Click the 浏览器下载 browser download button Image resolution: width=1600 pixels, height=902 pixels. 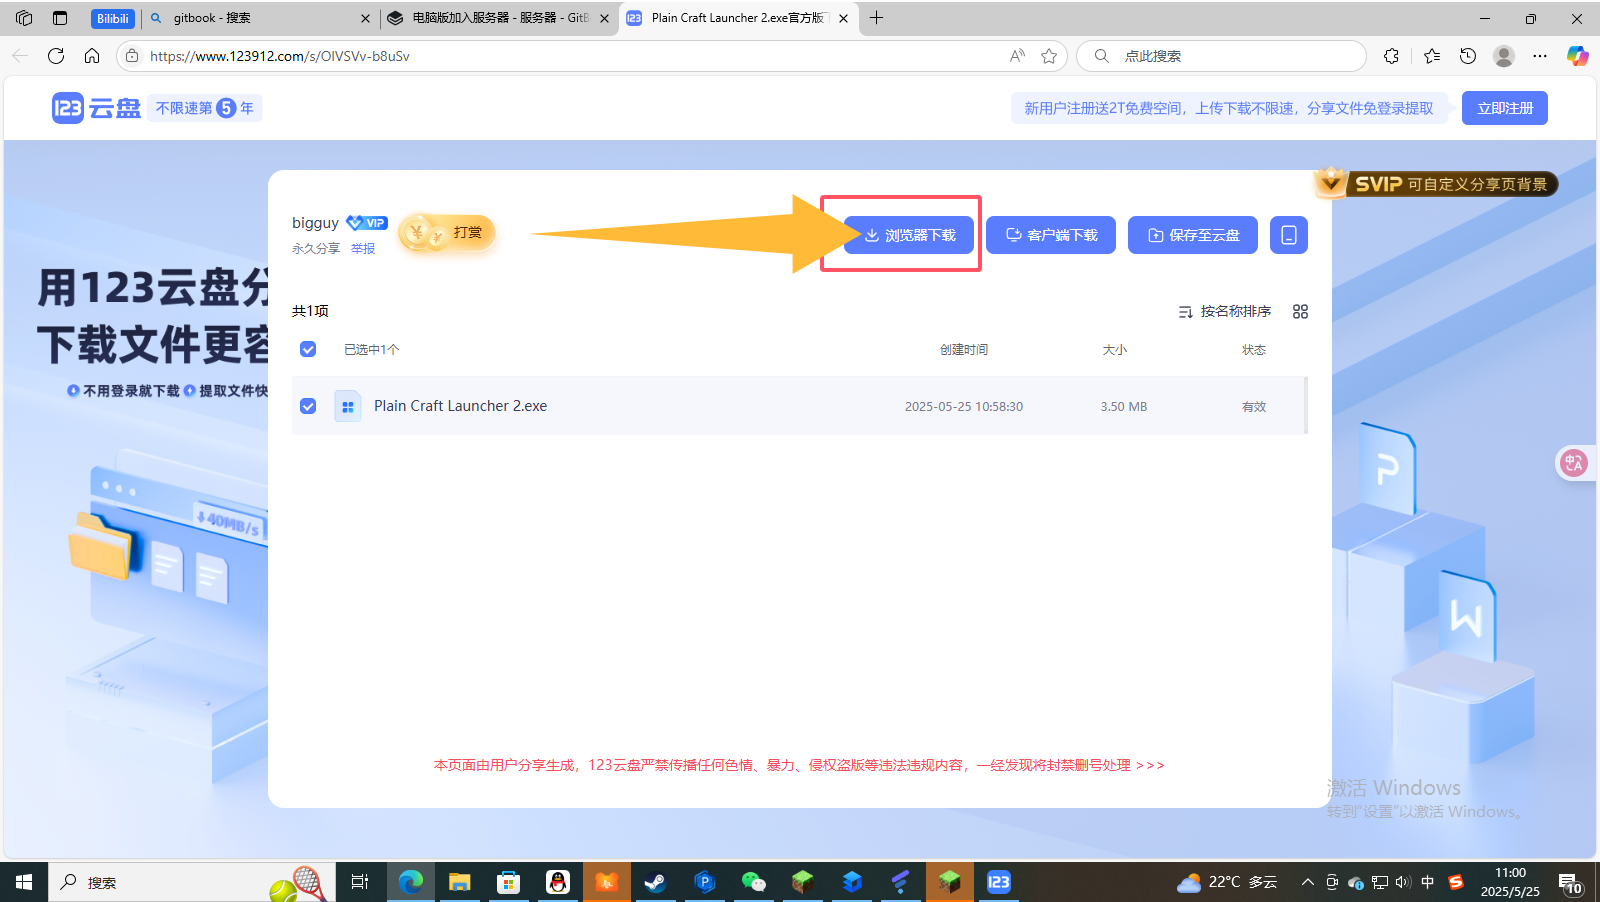(909, 235)
